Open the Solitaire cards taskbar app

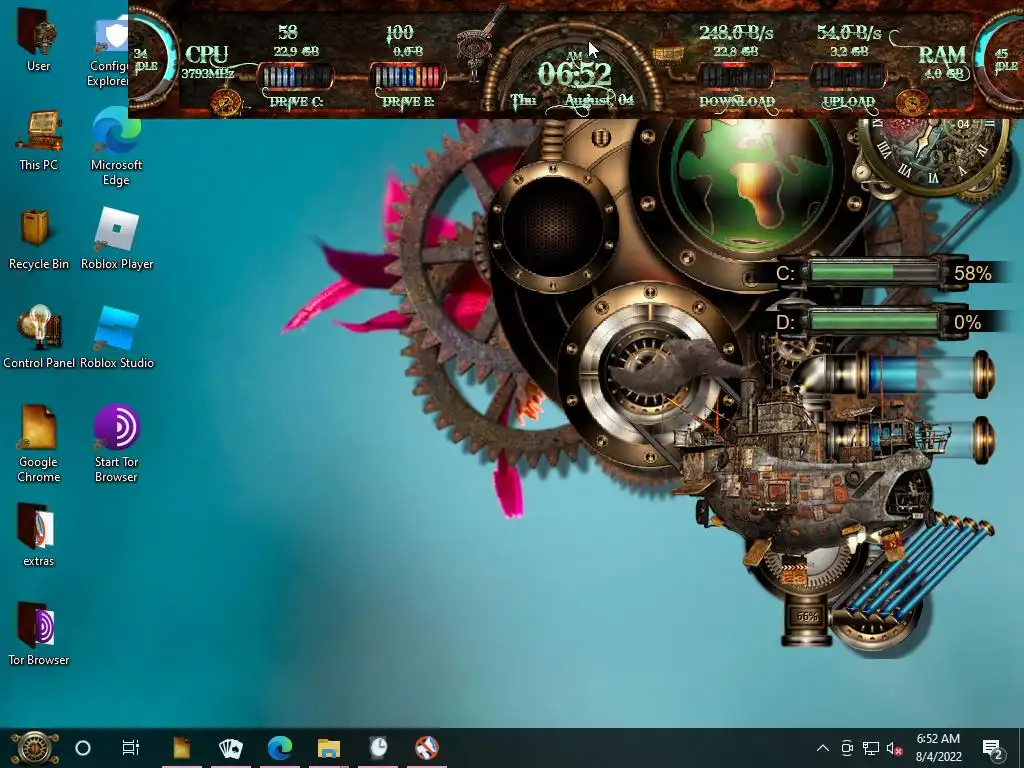click(231, 748)
